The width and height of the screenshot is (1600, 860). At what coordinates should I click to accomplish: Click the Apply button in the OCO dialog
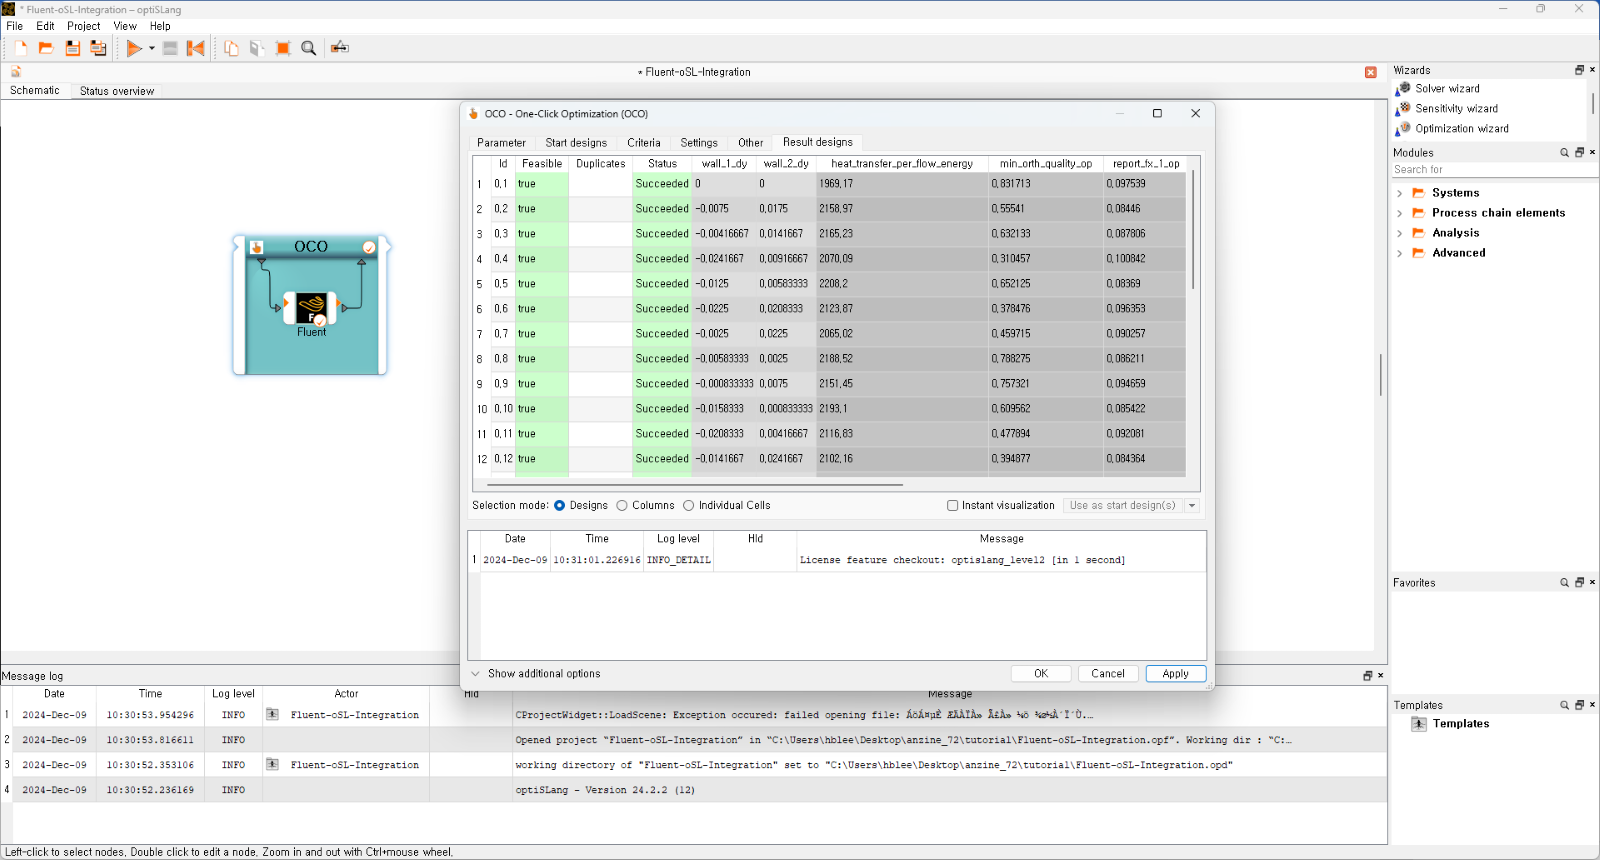(1176, 674)
